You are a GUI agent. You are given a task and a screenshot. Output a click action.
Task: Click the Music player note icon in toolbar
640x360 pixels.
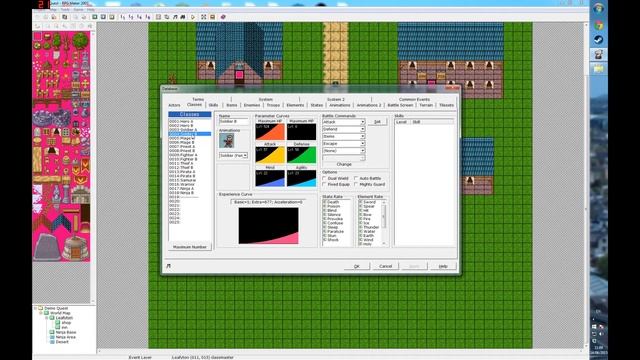click(x=175, y=17)
